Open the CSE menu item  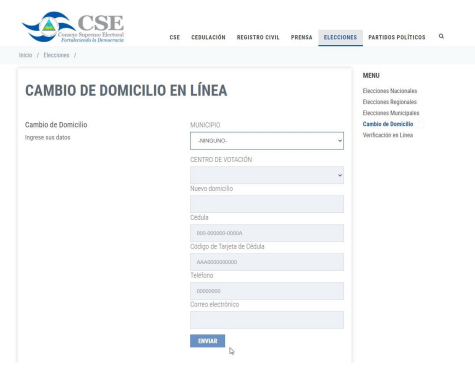(x=175, y=37)
